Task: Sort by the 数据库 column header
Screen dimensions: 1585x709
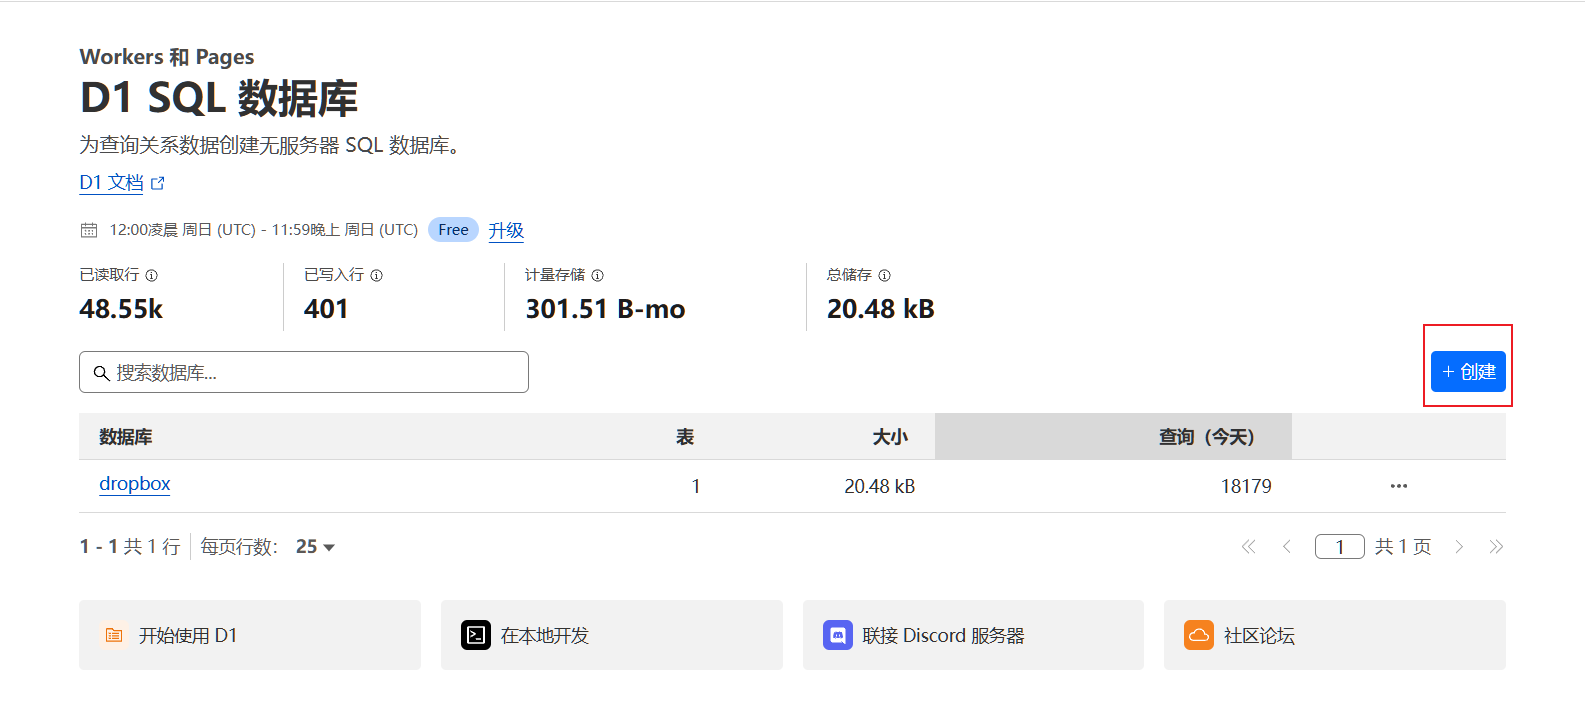Action: click(126, 437)
